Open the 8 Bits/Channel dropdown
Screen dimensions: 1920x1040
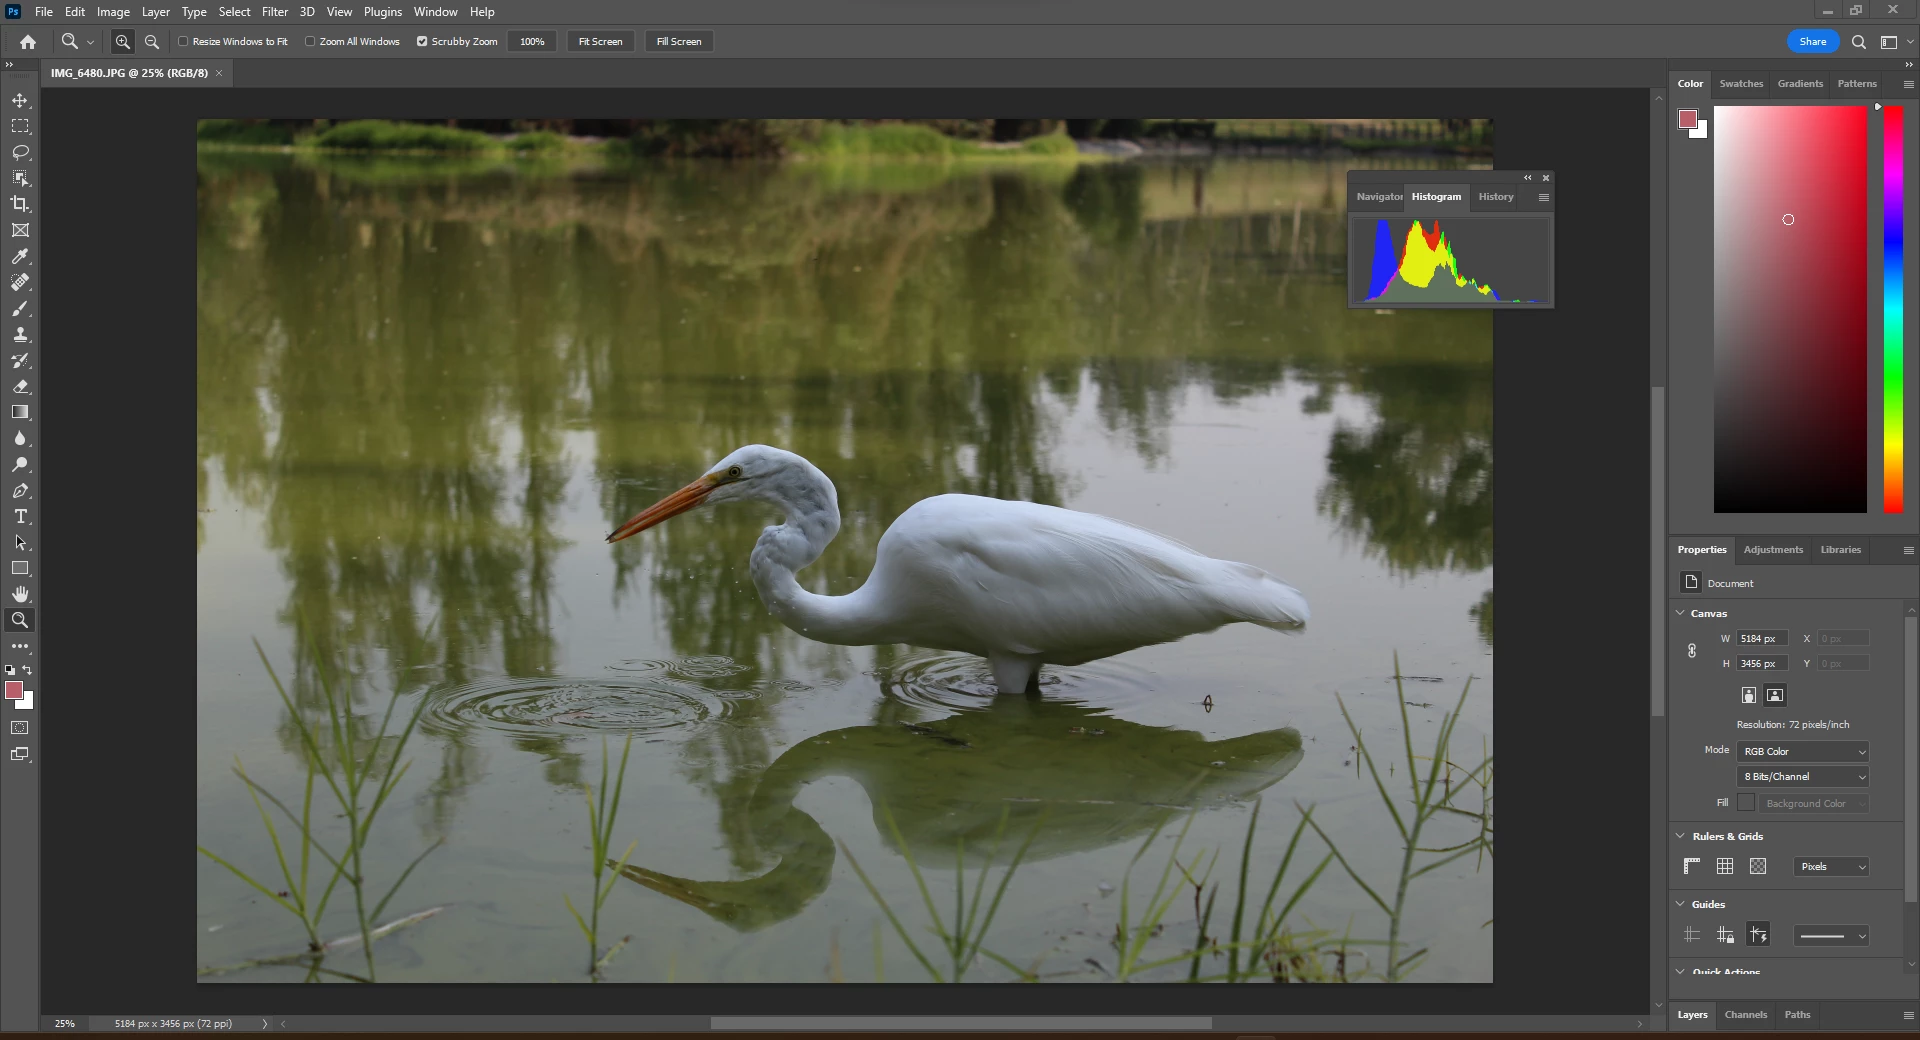click(1803, 777)
